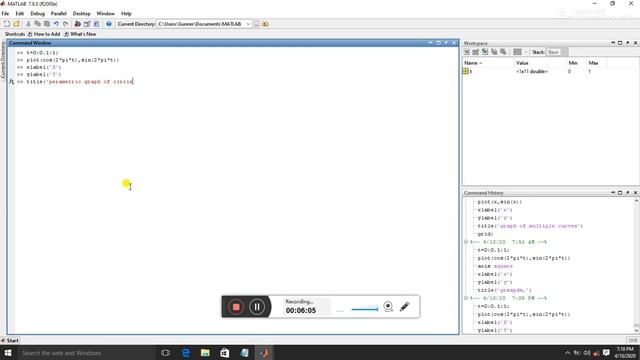Click <1x11 double> value cell
This screenshot has width=640, height=360.
[532, 71]
